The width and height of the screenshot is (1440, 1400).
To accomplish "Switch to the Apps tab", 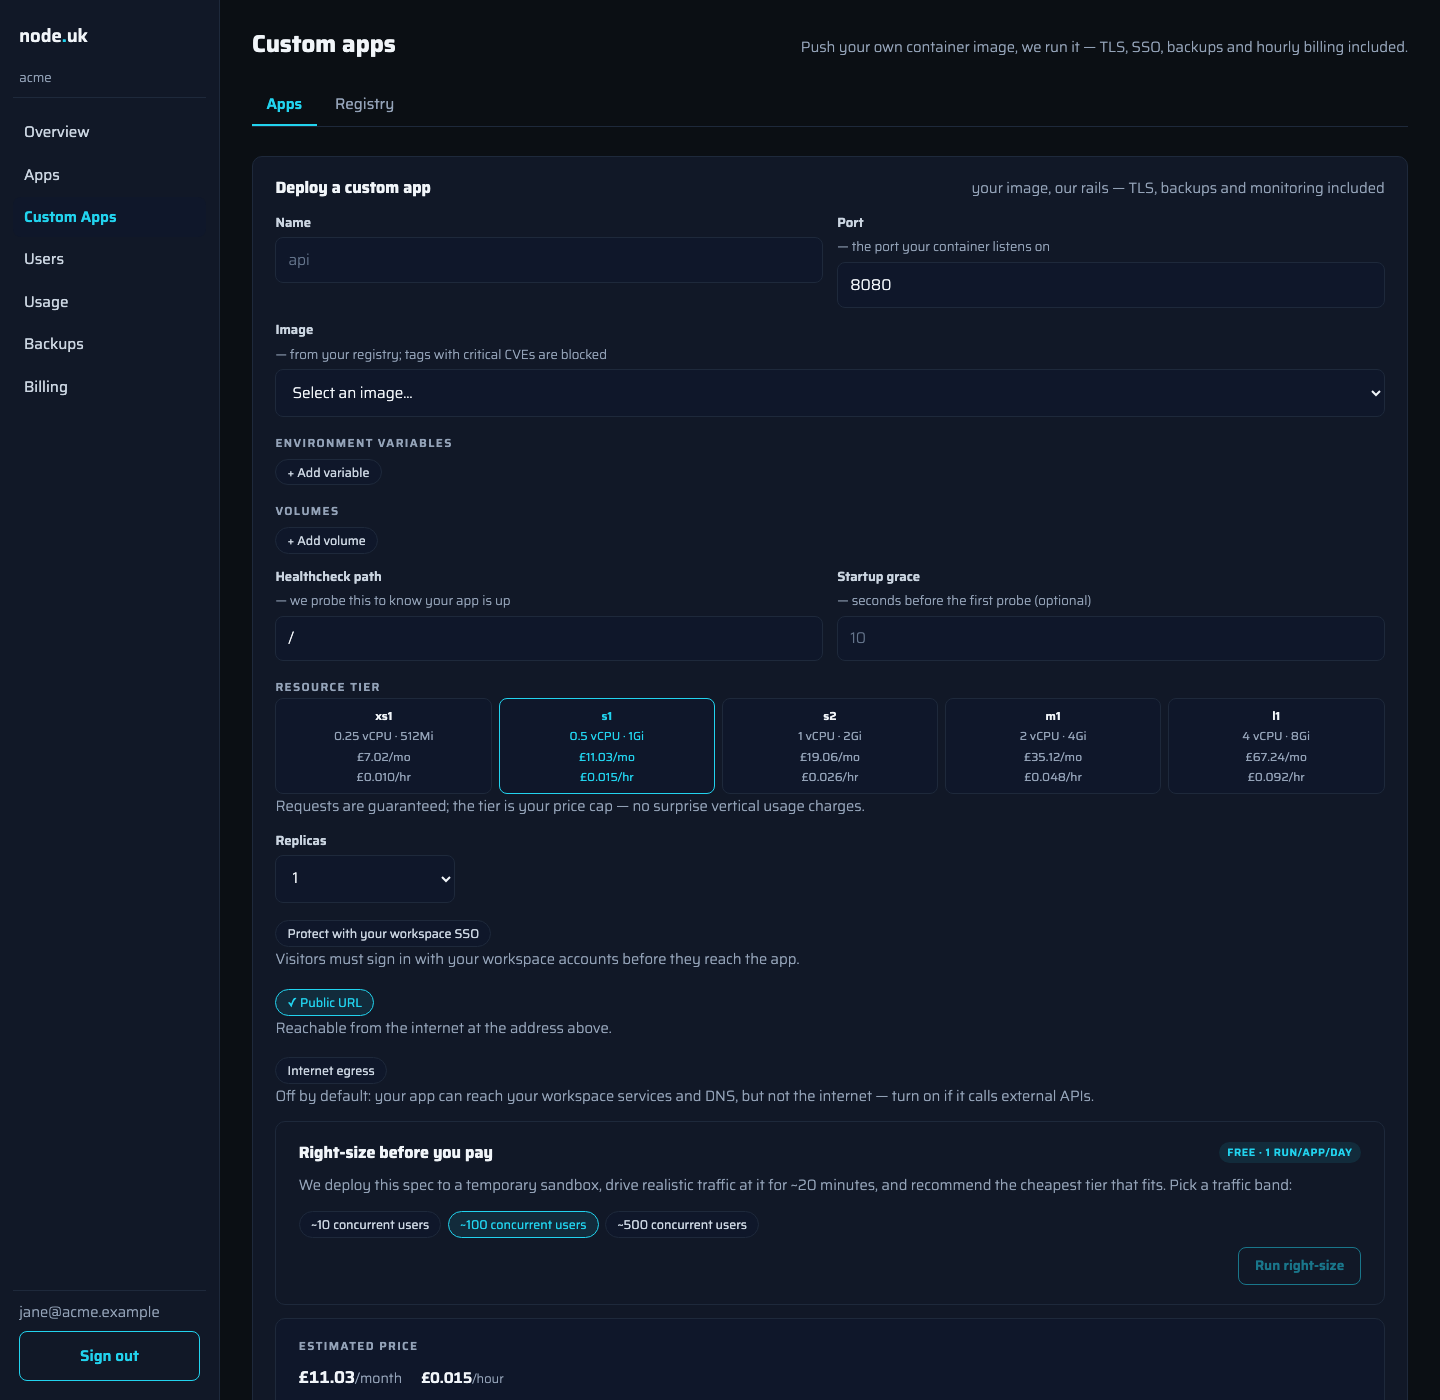I will click(284, 104).
